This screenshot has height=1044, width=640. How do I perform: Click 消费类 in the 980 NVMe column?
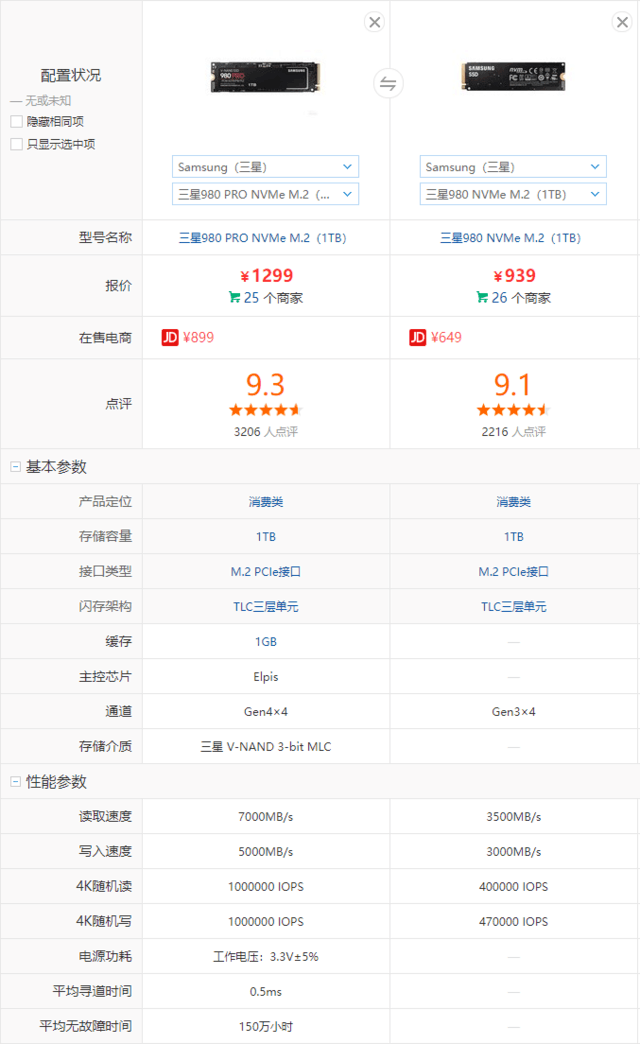pyautogui.click(x=513, y=502)
